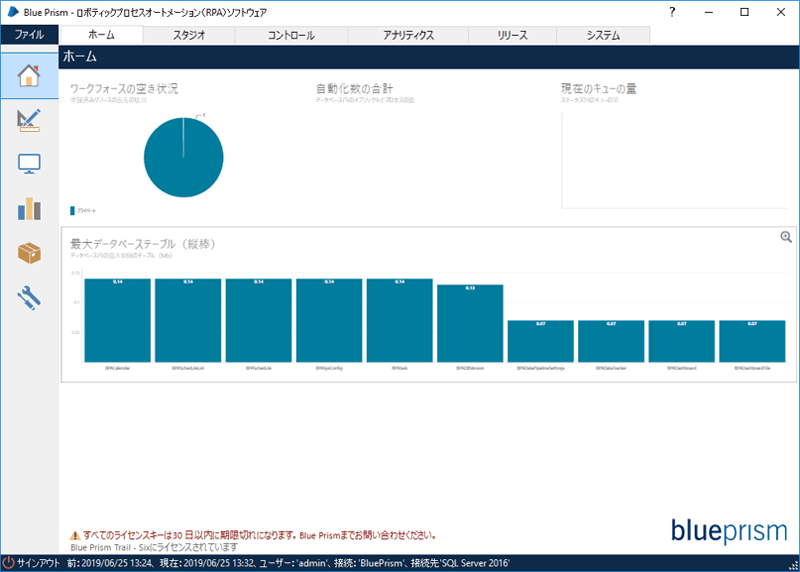800x572 pixels.
Task: Click the BPACalendar bar in chart
Action: click(118, 320)
